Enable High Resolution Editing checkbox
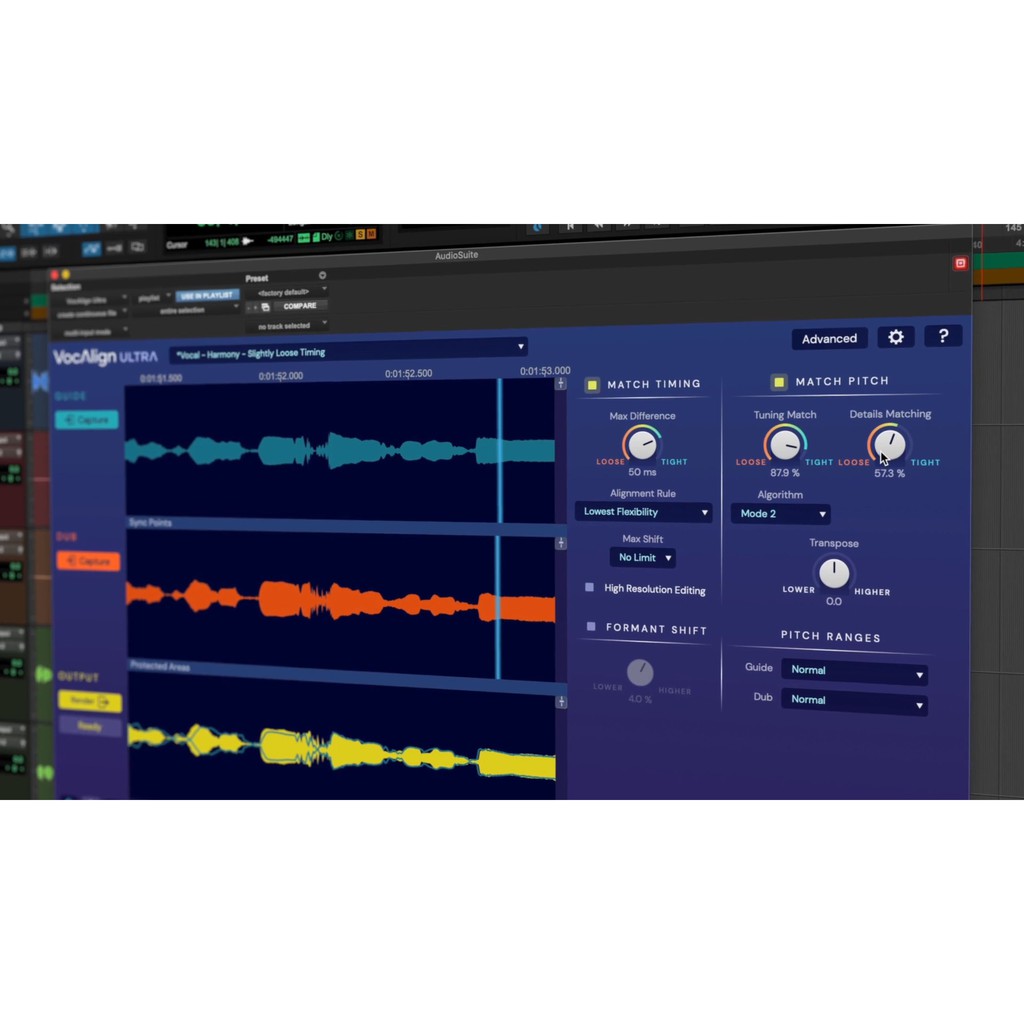 (x=590, y=588)
